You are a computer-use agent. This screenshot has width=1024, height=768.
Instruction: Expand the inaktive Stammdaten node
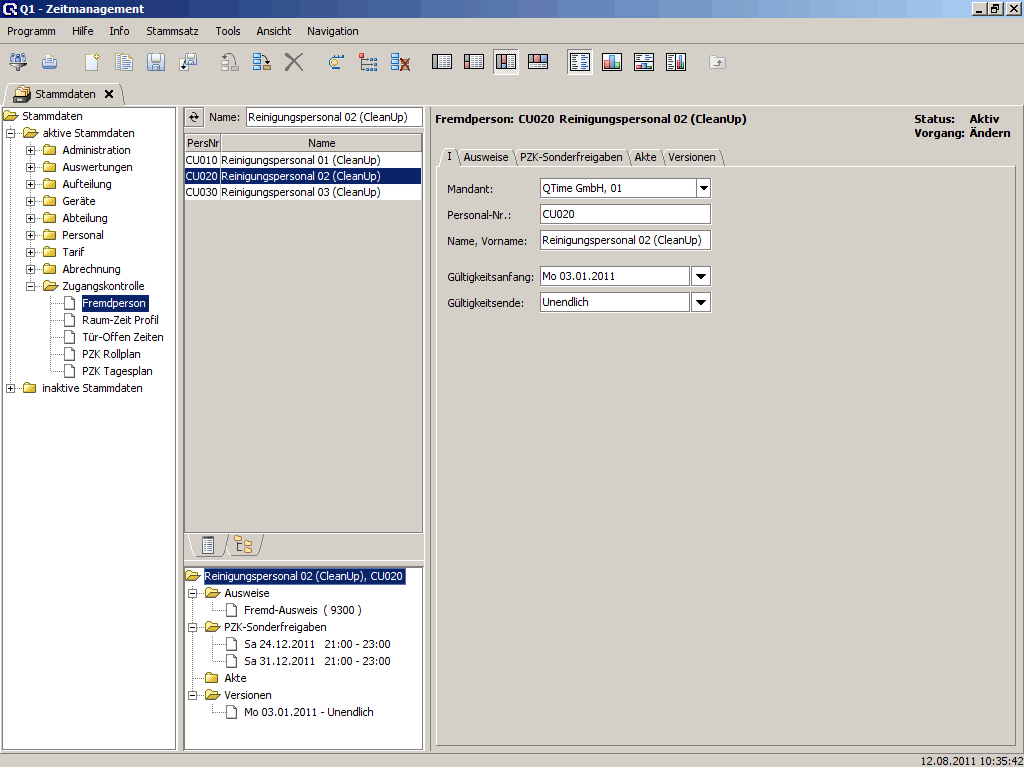11,388
